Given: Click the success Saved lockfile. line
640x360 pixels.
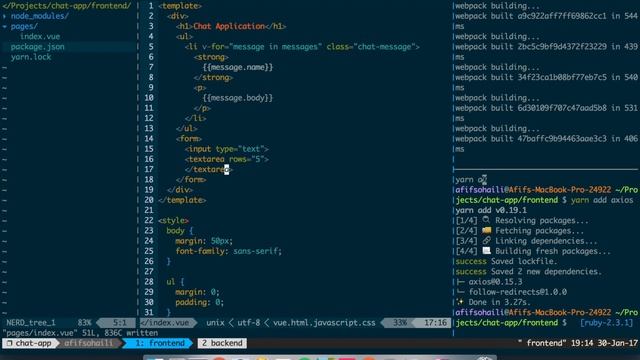Looking at the screenshot, I should click(x=506, y=261).
